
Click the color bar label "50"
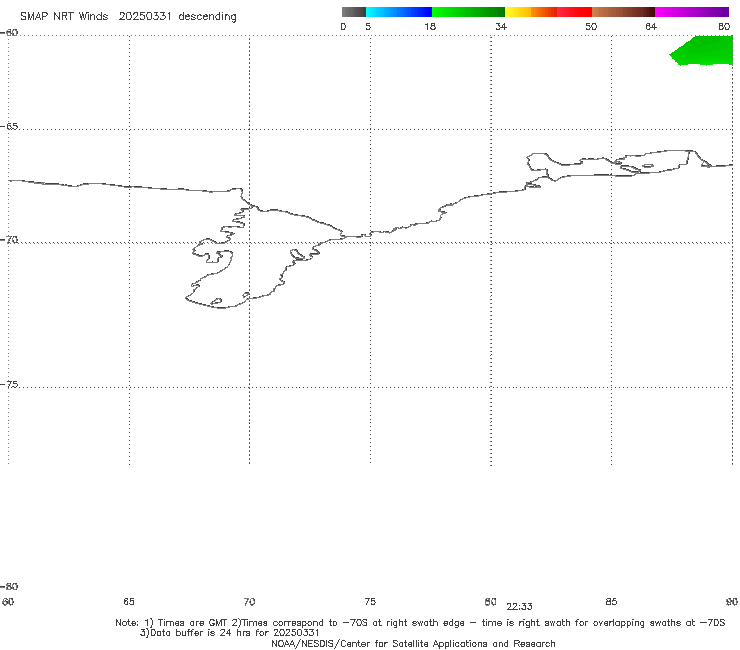pyautogui.click(x=591, y=26)
